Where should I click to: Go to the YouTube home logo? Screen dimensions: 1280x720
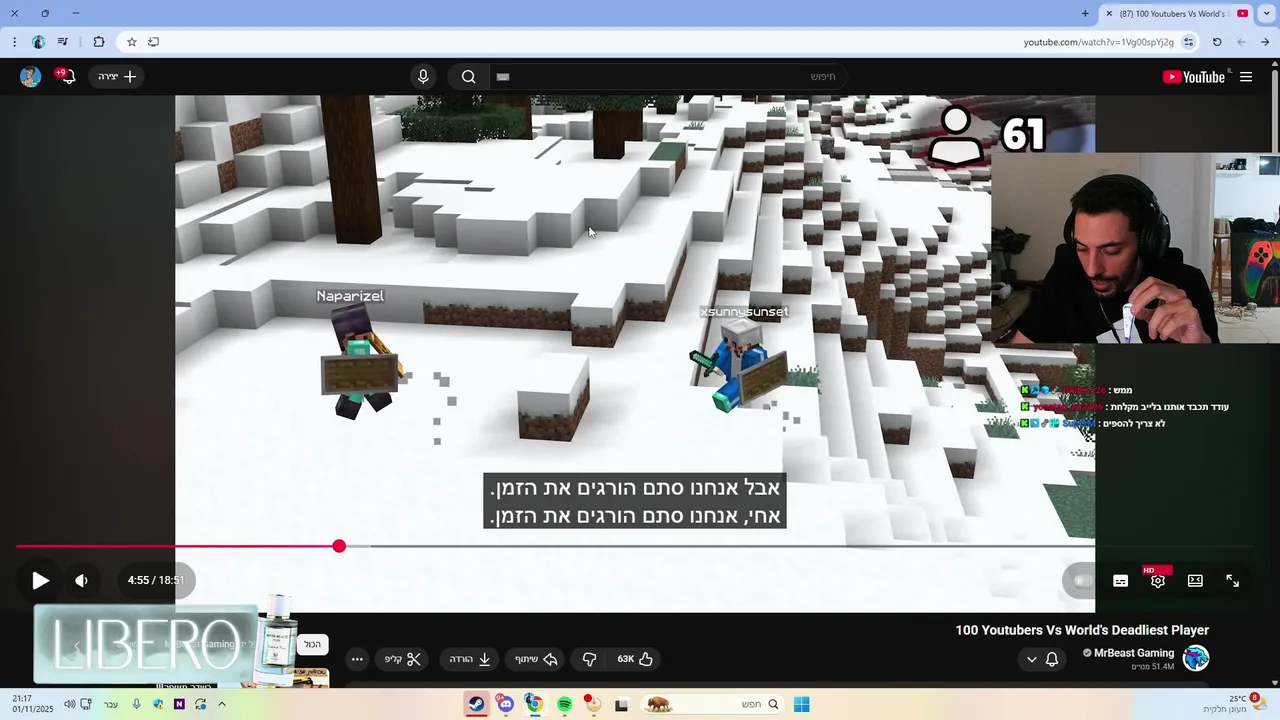pyautogui.click(x=1194, y=77)
